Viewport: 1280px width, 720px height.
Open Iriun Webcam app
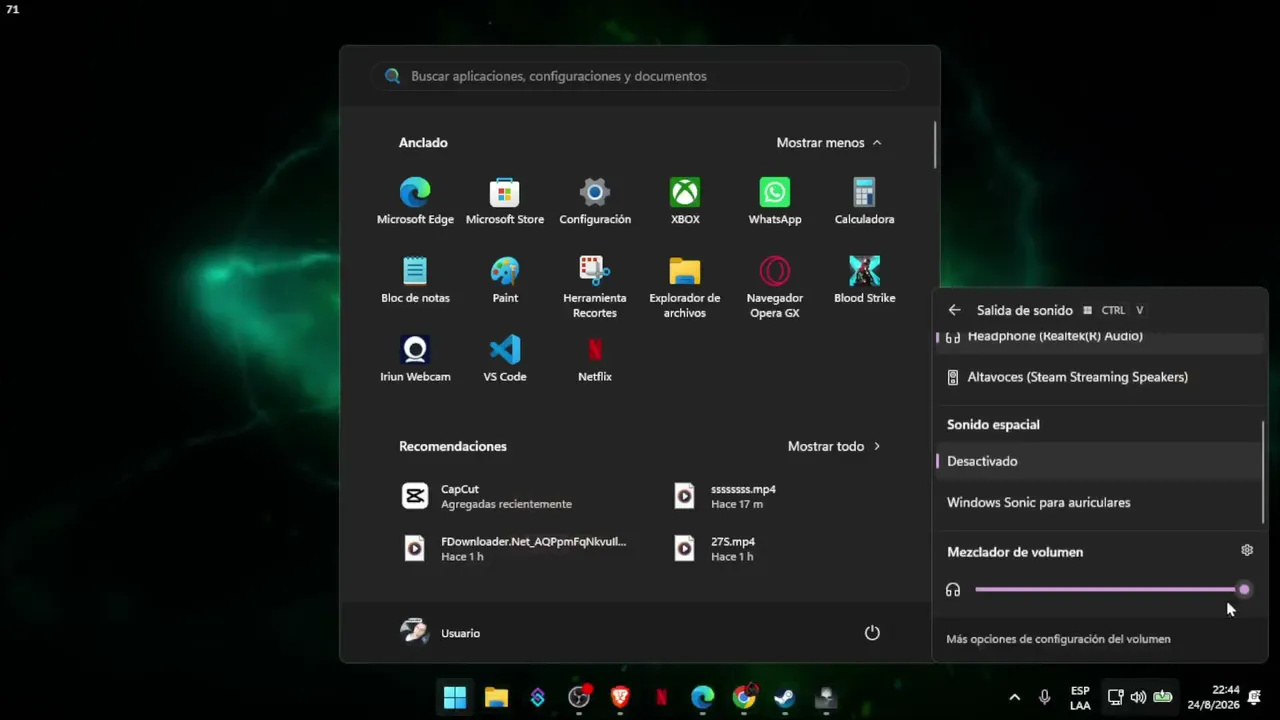(x=415, y=359)
